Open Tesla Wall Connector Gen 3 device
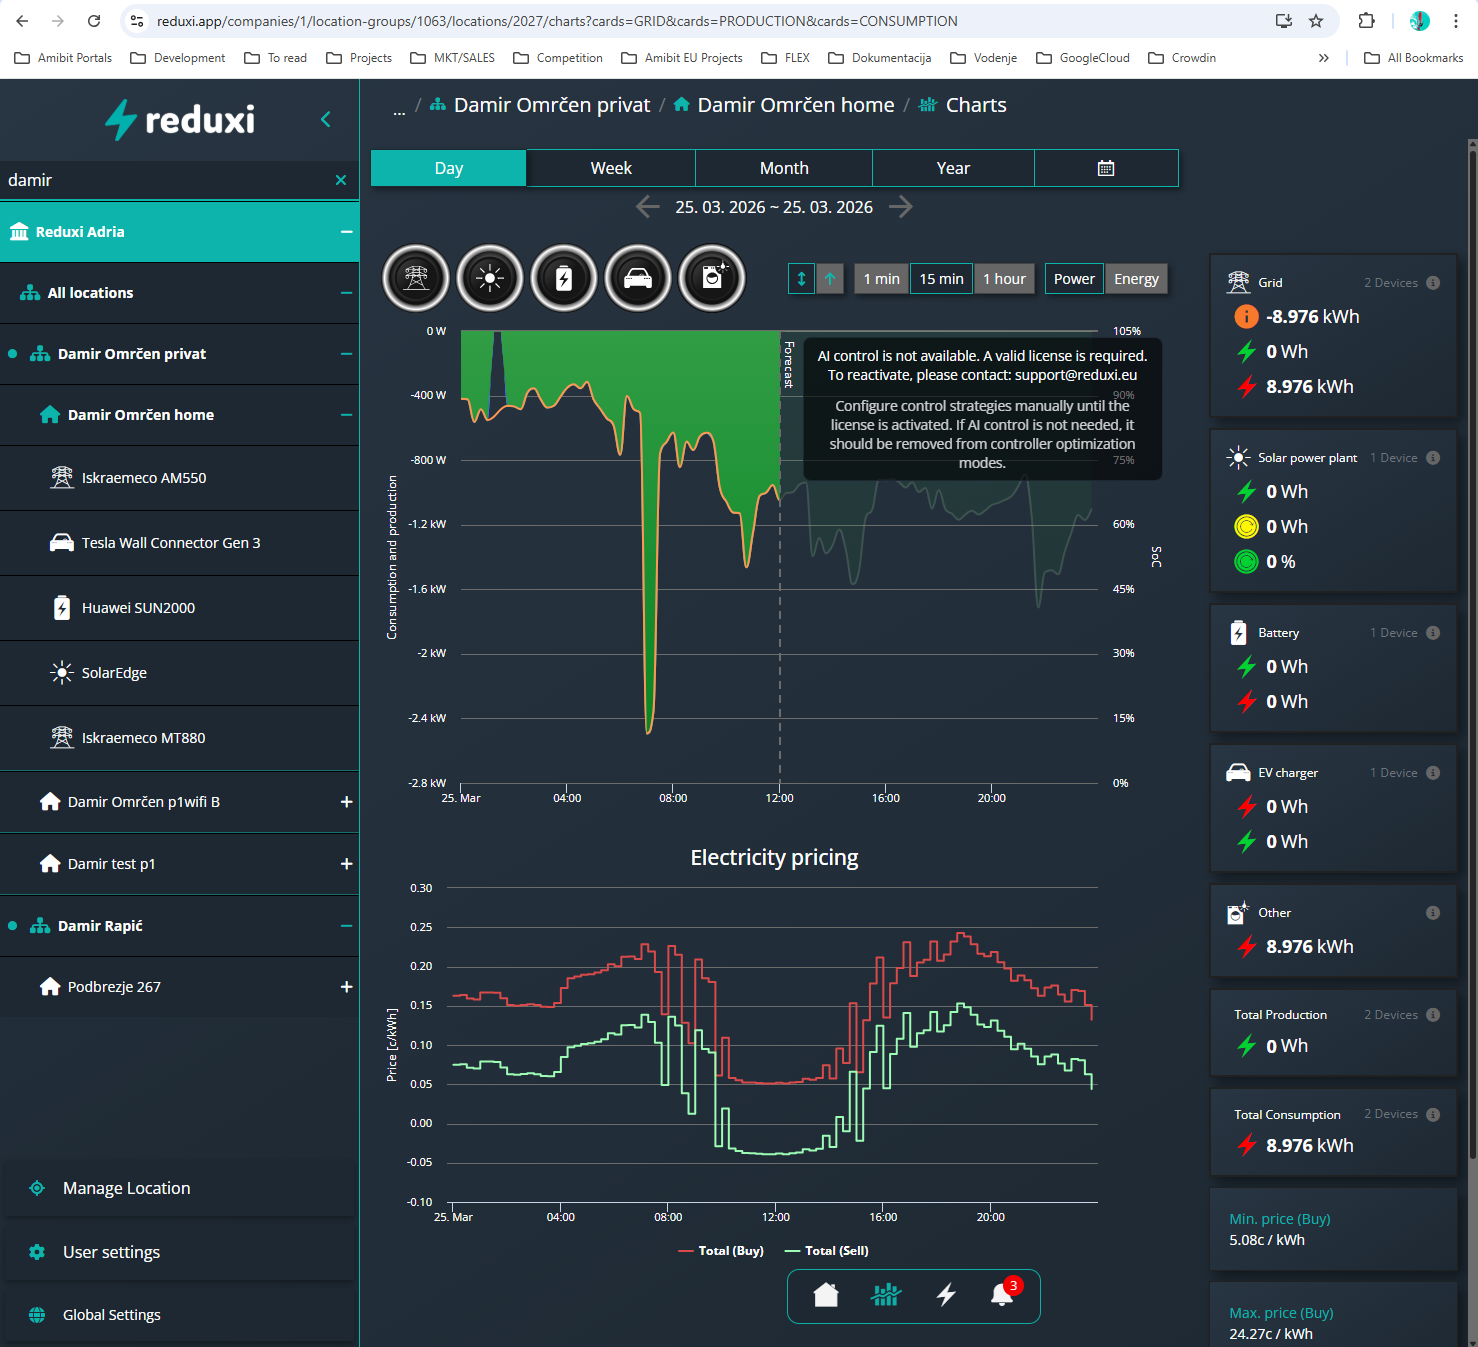This screenshot has height=1347, width=1478. click(x=179, y=543)
